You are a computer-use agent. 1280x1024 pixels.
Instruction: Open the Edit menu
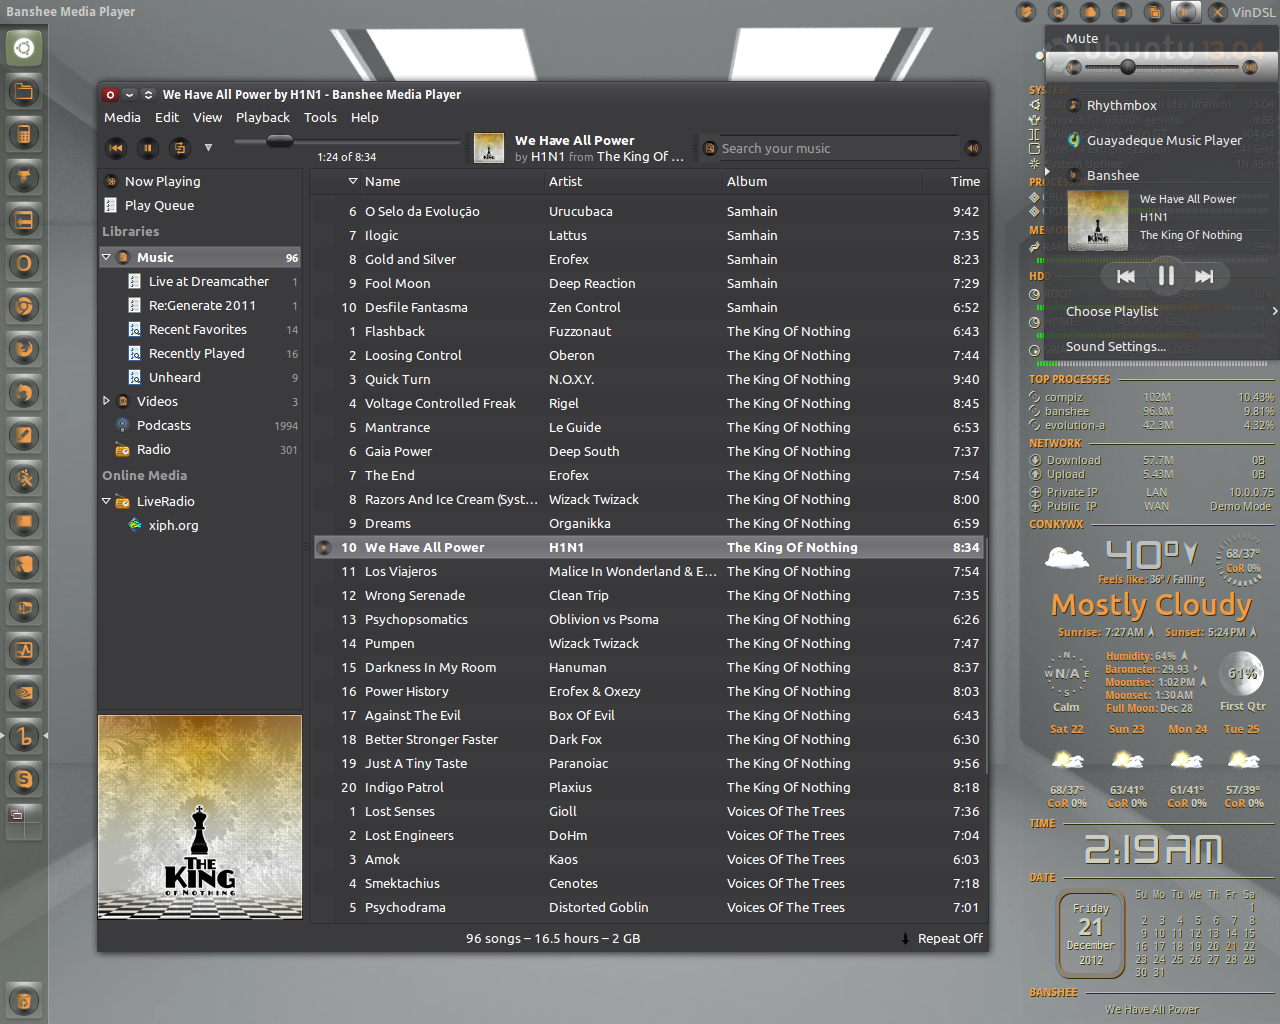(167, 117)
